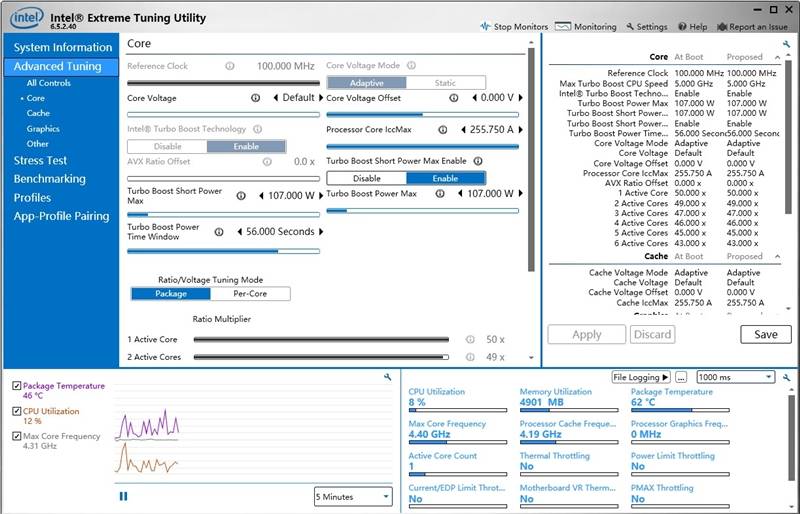Open the Stress Test section
The image size is (800, 514).
click(40, 160)
